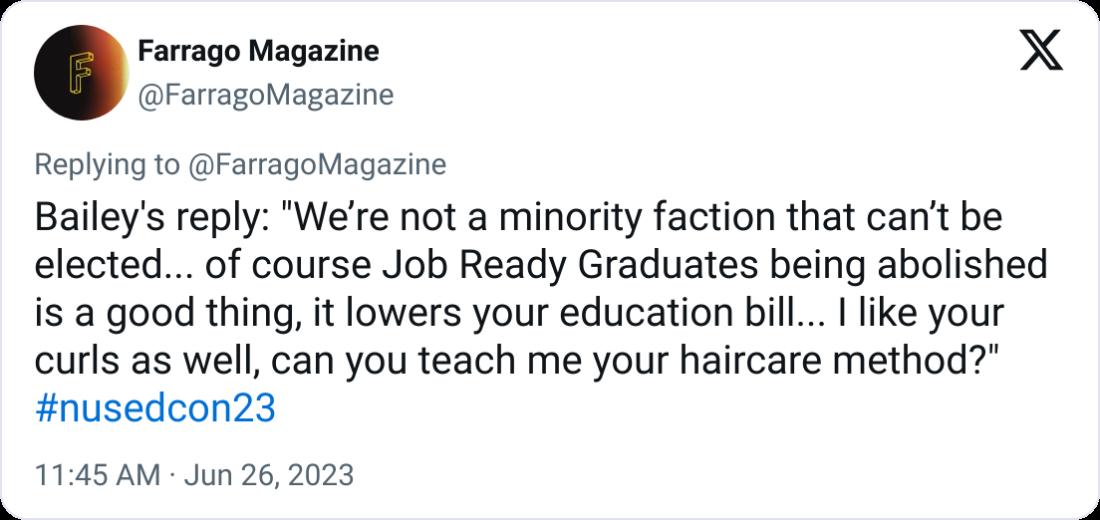Open the #nusedcon23 hashtag
This screenshot has width=1100, height=520.
(x=154, y=409)
